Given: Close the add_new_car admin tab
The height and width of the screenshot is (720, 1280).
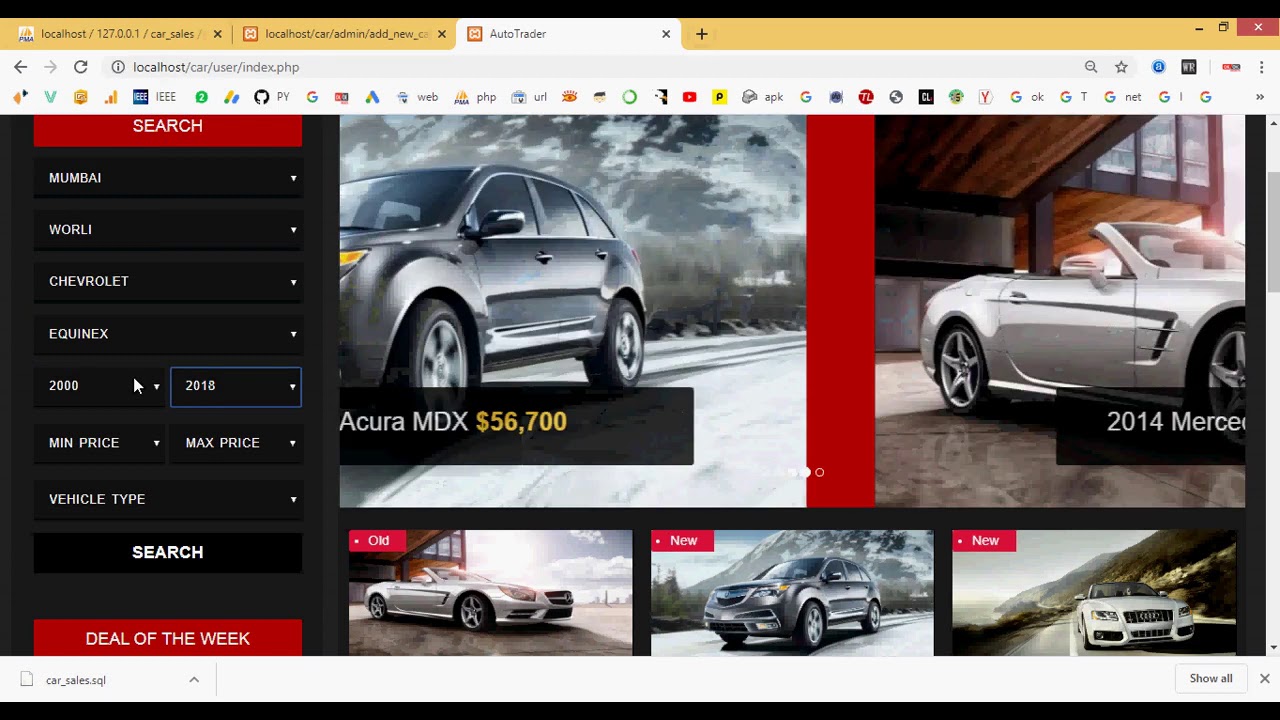Looking at the screenshot, I should coord(441,34).
